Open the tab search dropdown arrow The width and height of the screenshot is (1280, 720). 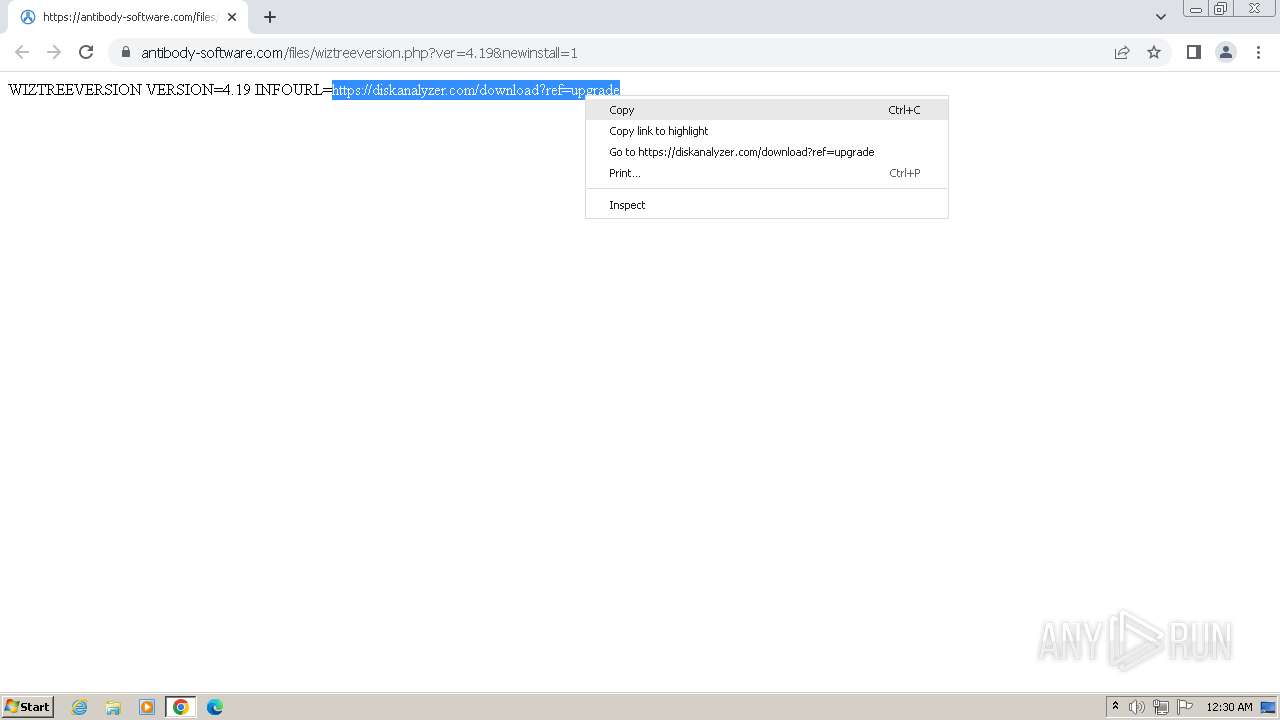click(1160, 17)
